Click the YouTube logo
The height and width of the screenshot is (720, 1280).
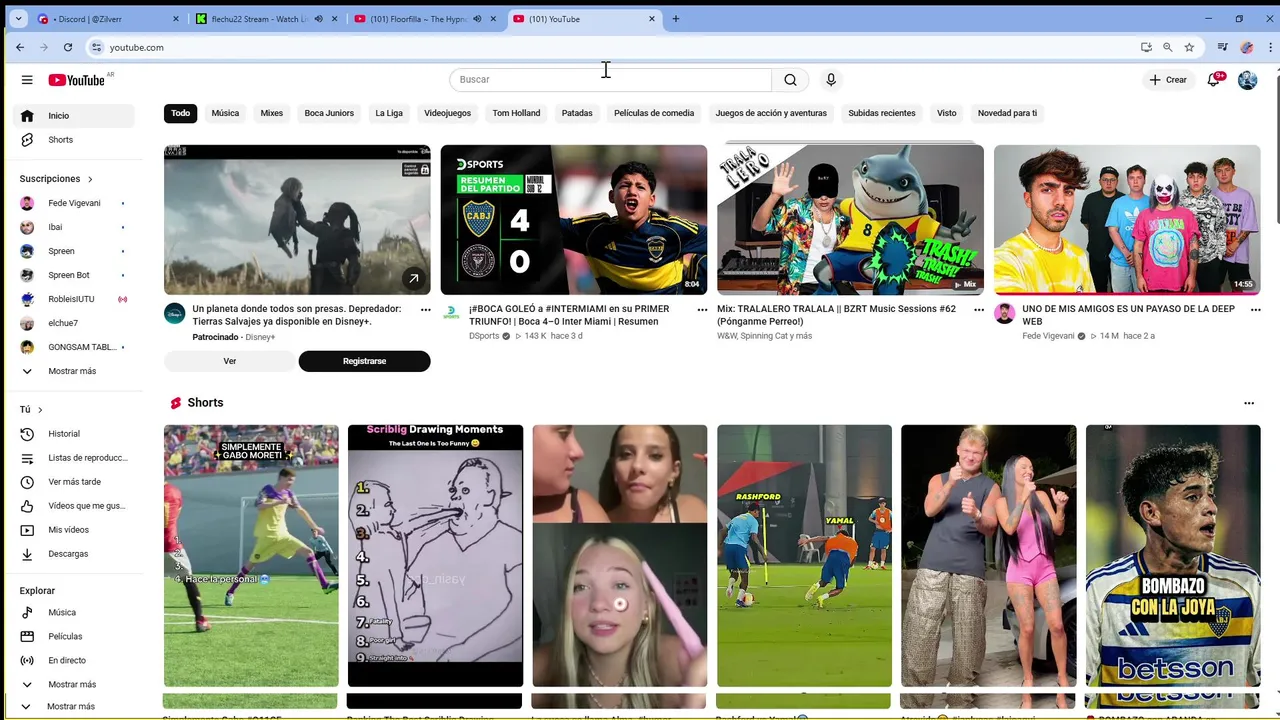[x=76, y=80]
